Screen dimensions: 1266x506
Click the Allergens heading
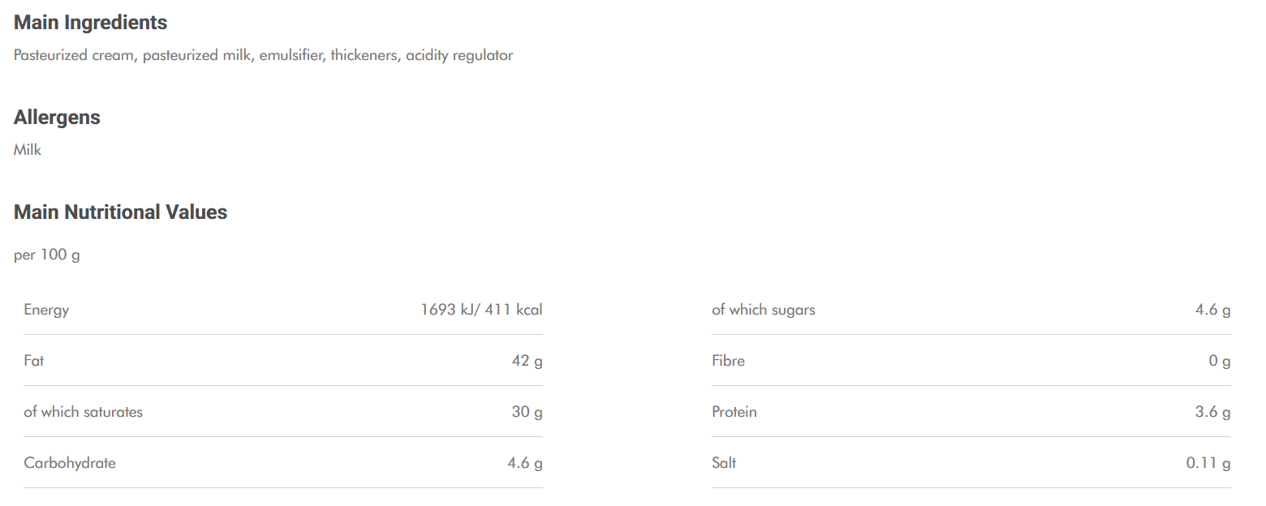pos(57,117)
